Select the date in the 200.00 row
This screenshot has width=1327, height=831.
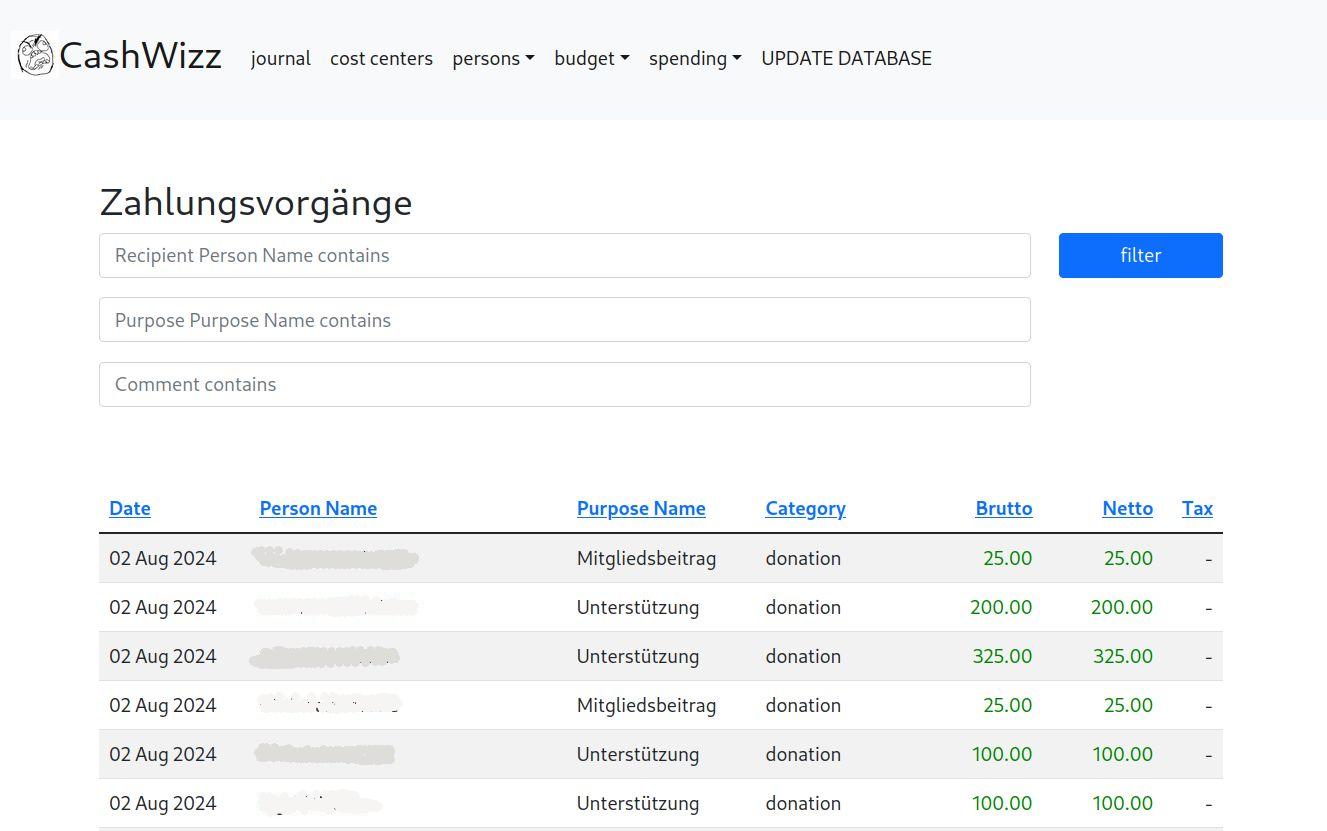click(x=163, y=607)
